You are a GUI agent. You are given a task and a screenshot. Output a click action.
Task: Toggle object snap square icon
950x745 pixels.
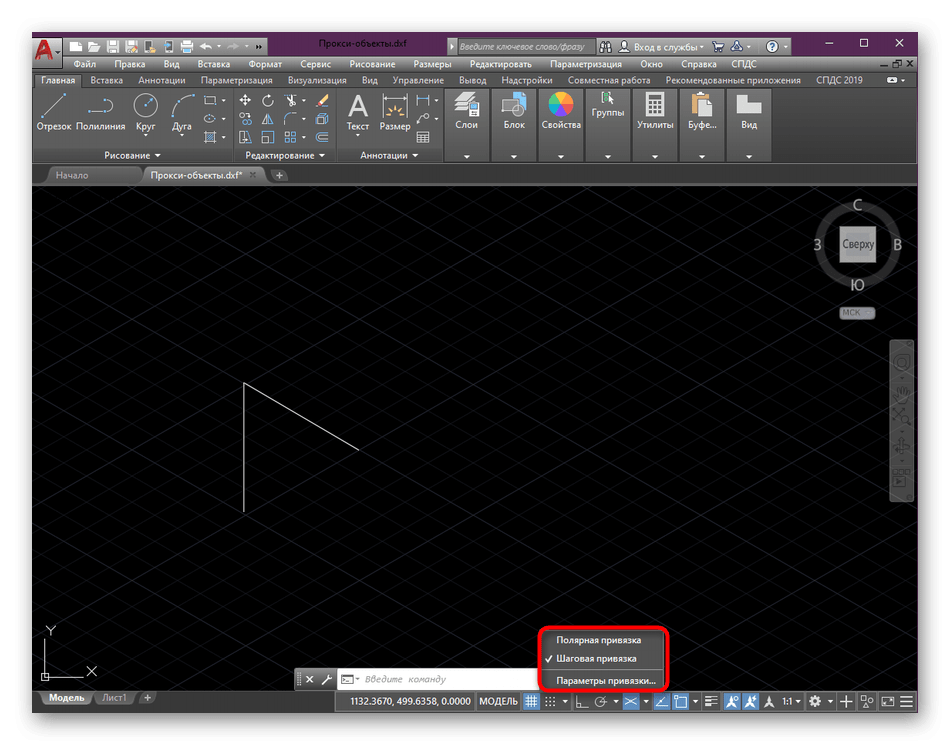680,701
